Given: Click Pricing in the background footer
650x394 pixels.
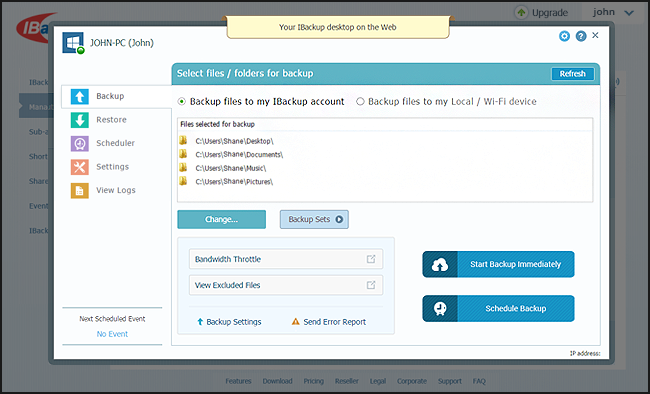Looking at the screenshot, I should point(313,381).
